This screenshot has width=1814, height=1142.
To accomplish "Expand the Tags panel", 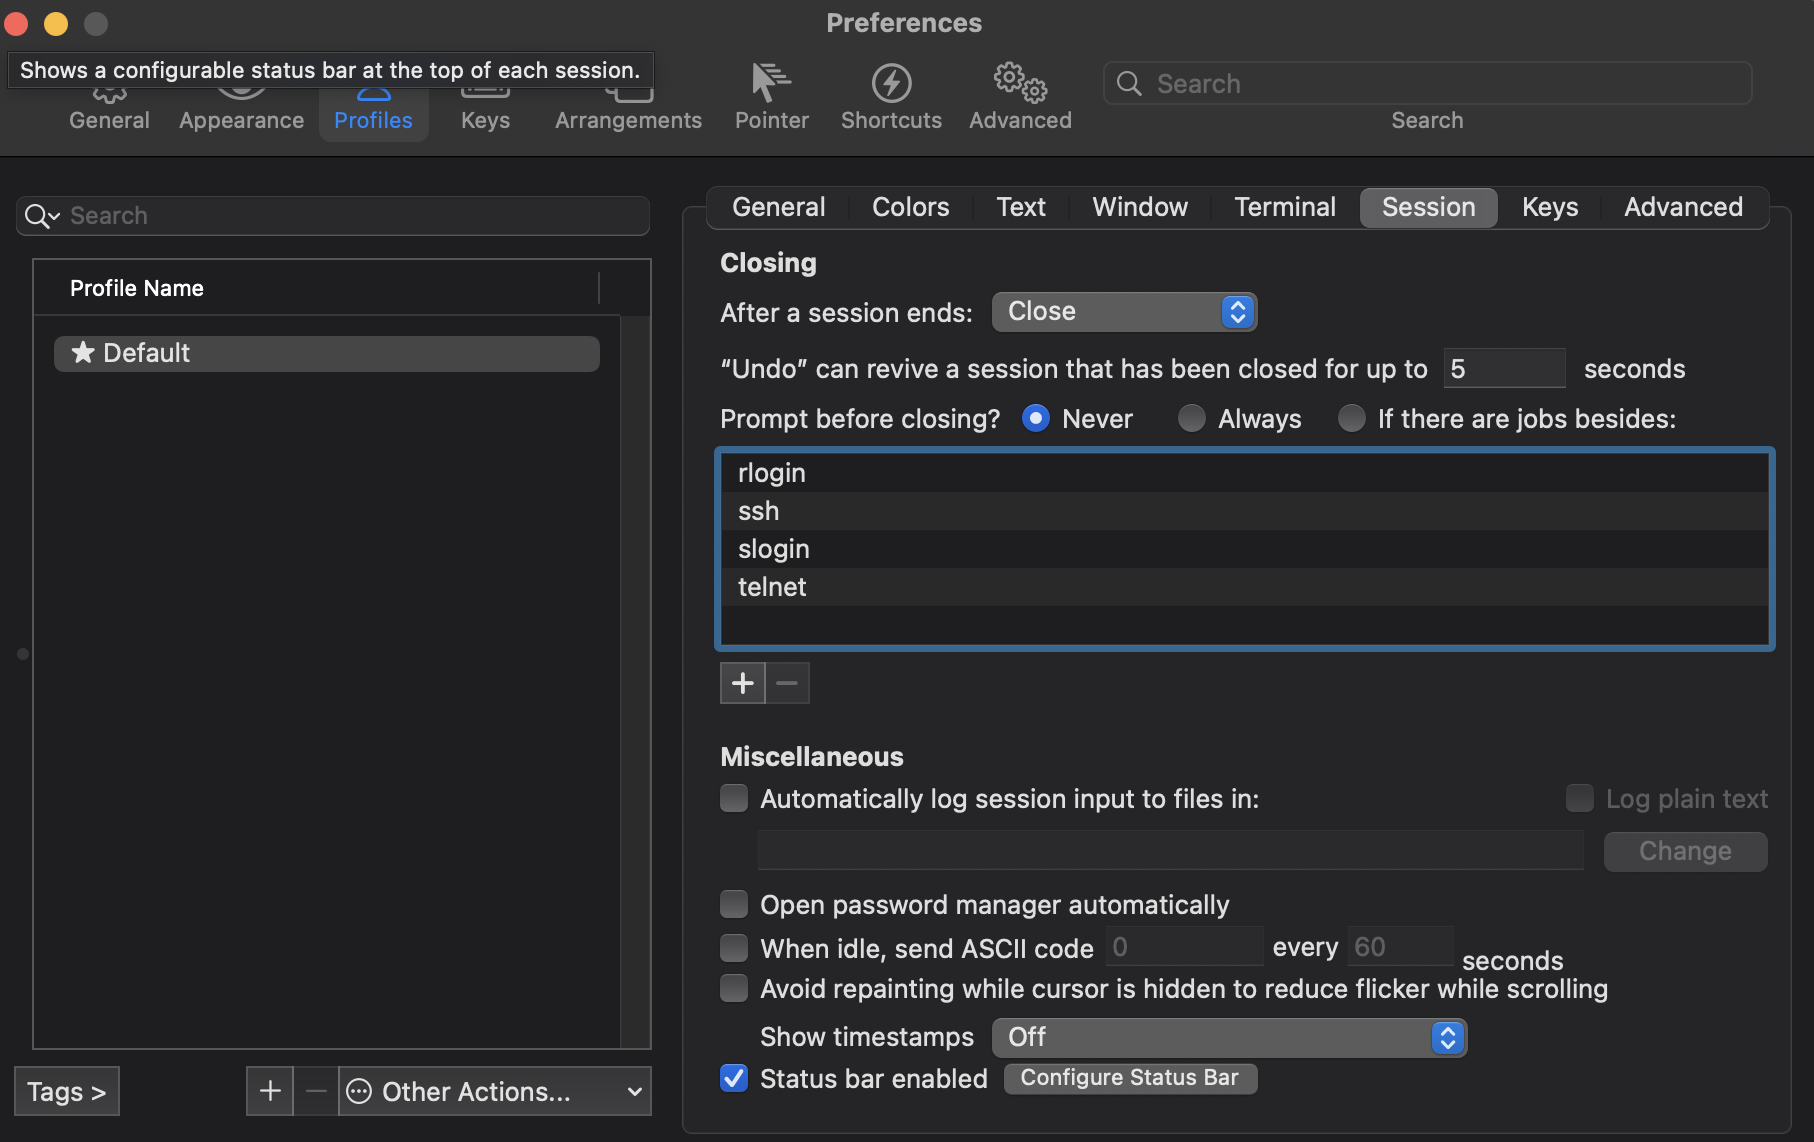I will click(67, 1091).
